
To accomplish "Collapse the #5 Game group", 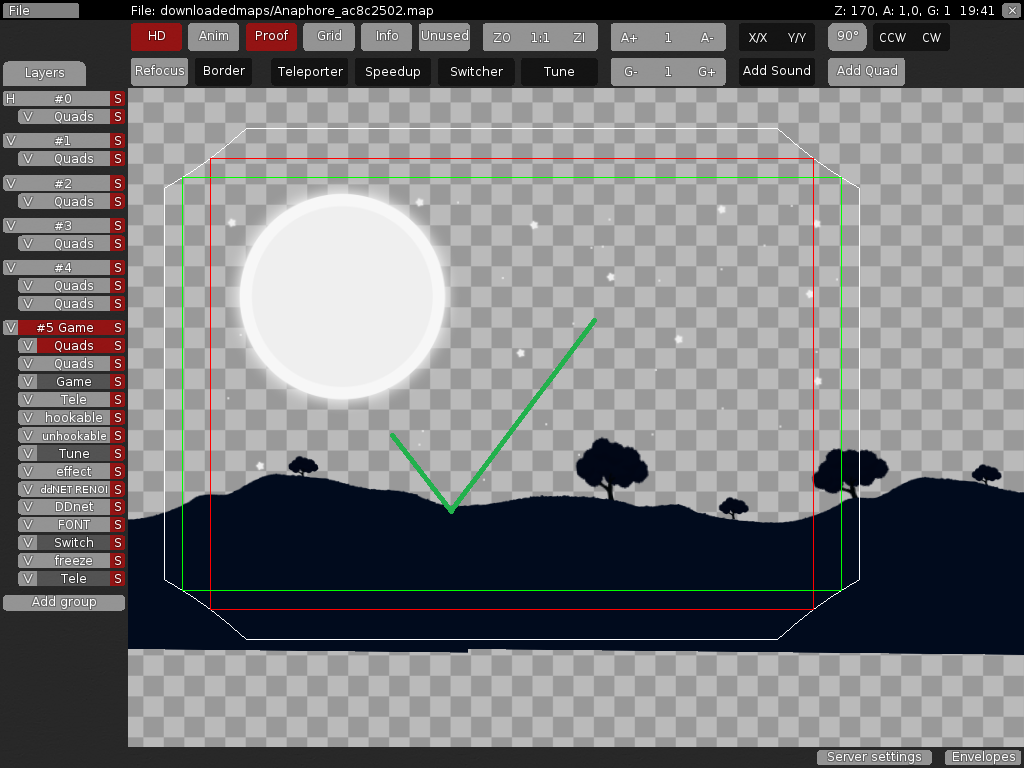I will (x=13, y=327).
